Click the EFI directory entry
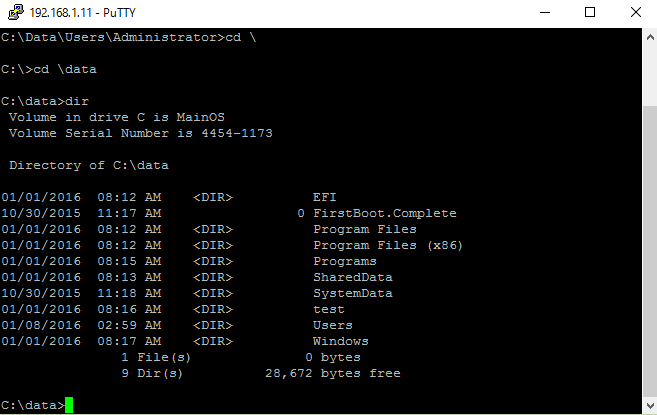The image size is (657, 415). pos(325,197)
